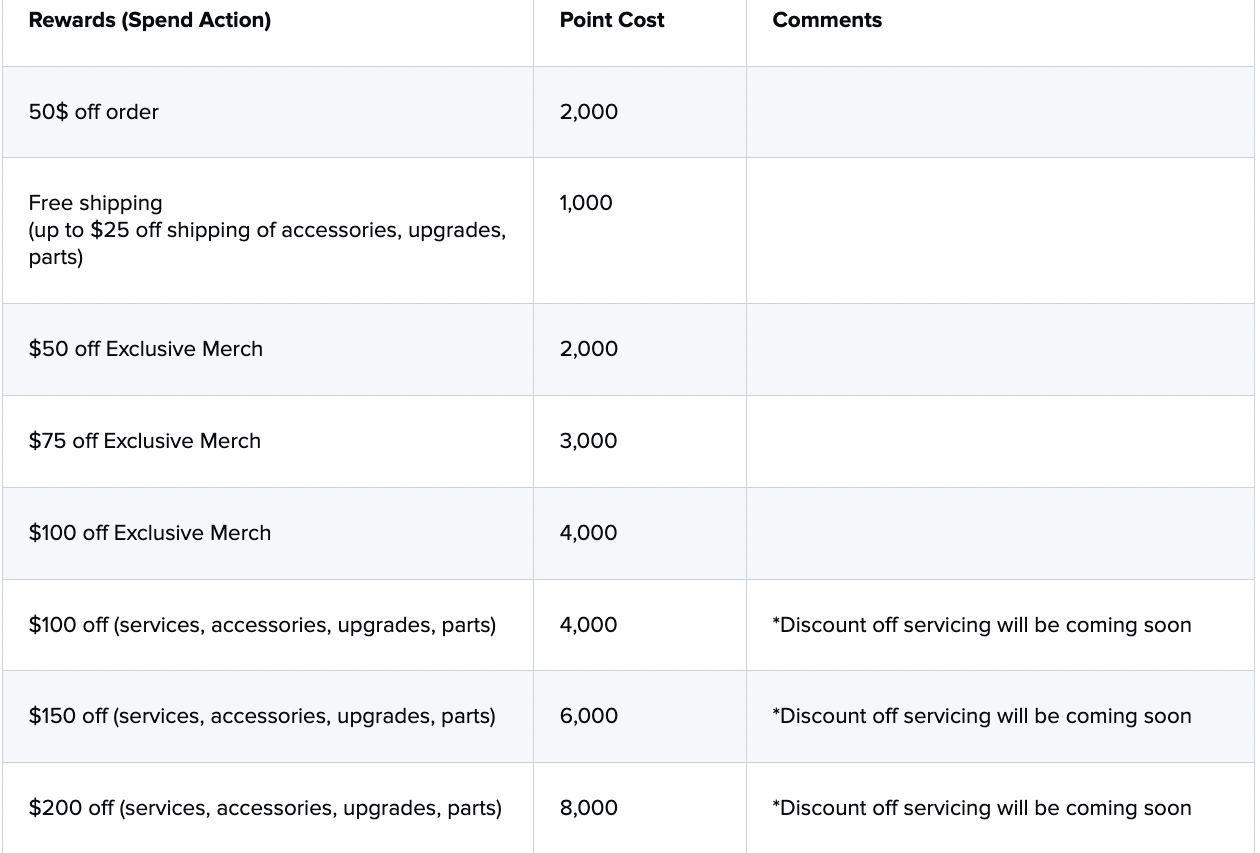Screen dimensions: 1260x853
Task: Click the servicing comment in the $200 off row
Action: coord(981,808)
